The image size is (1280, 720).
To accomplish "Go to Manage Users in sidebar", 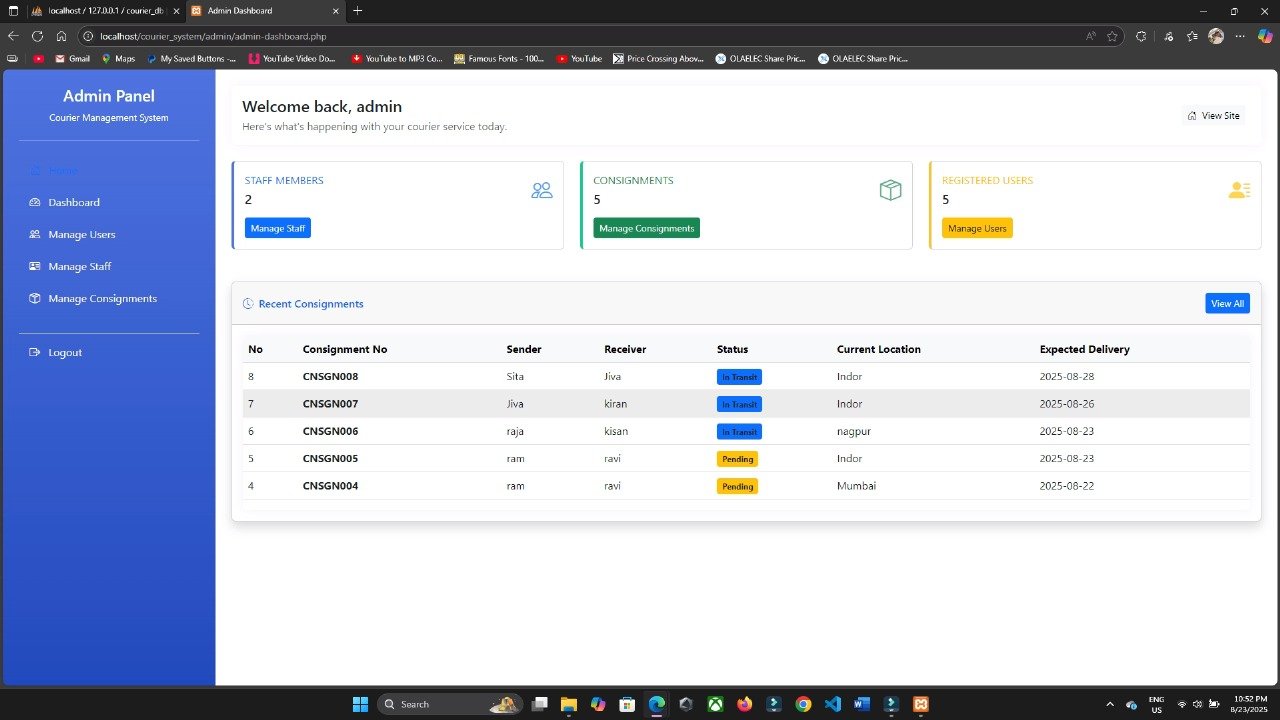I will coord(82,234).
